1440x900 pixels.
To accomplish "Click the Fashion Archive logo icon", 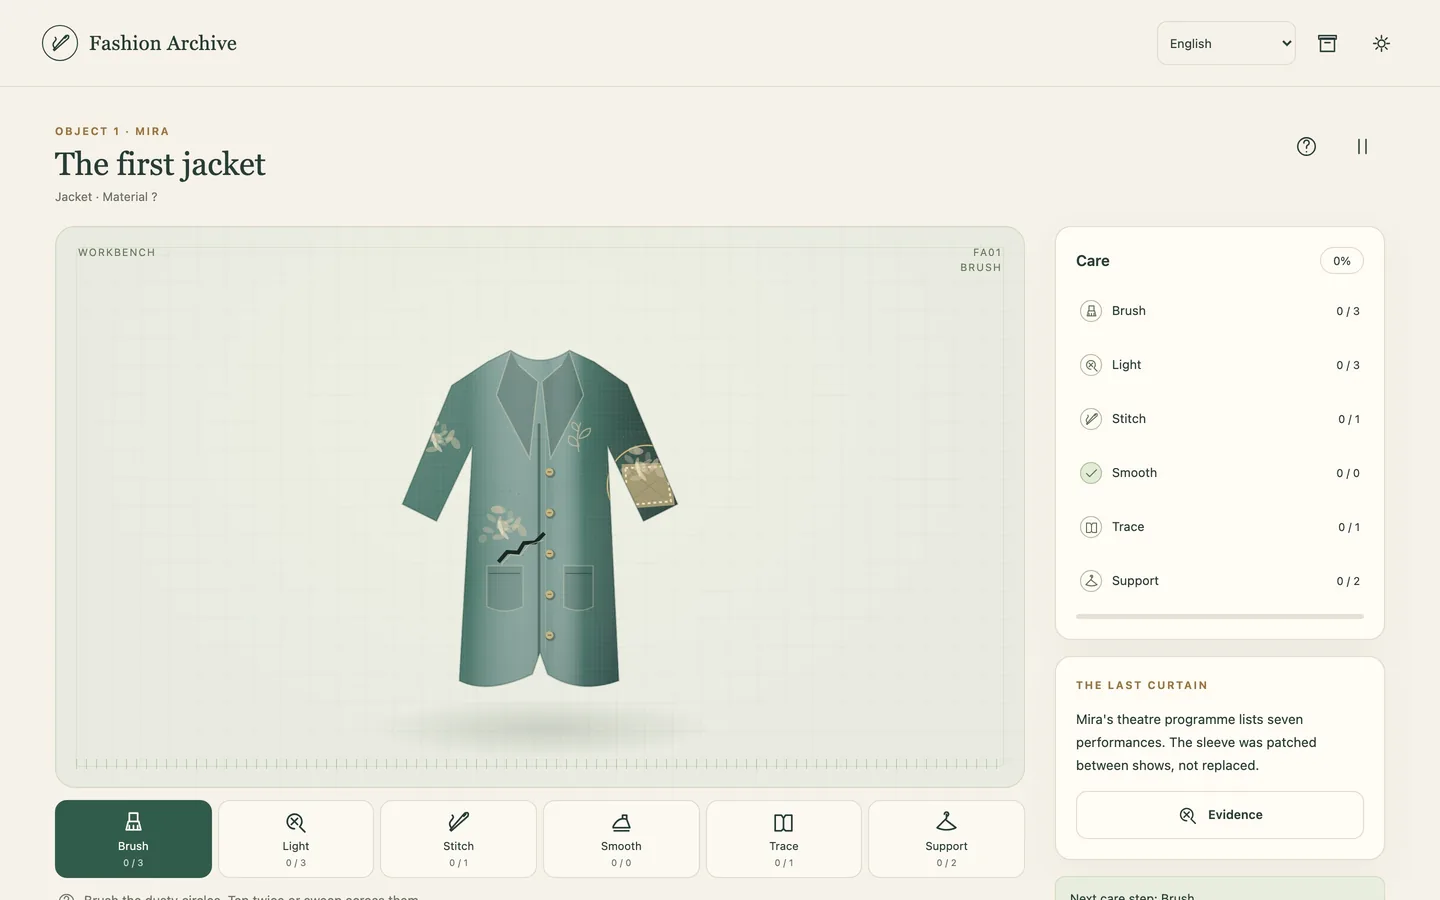I will tap(60, 43).
